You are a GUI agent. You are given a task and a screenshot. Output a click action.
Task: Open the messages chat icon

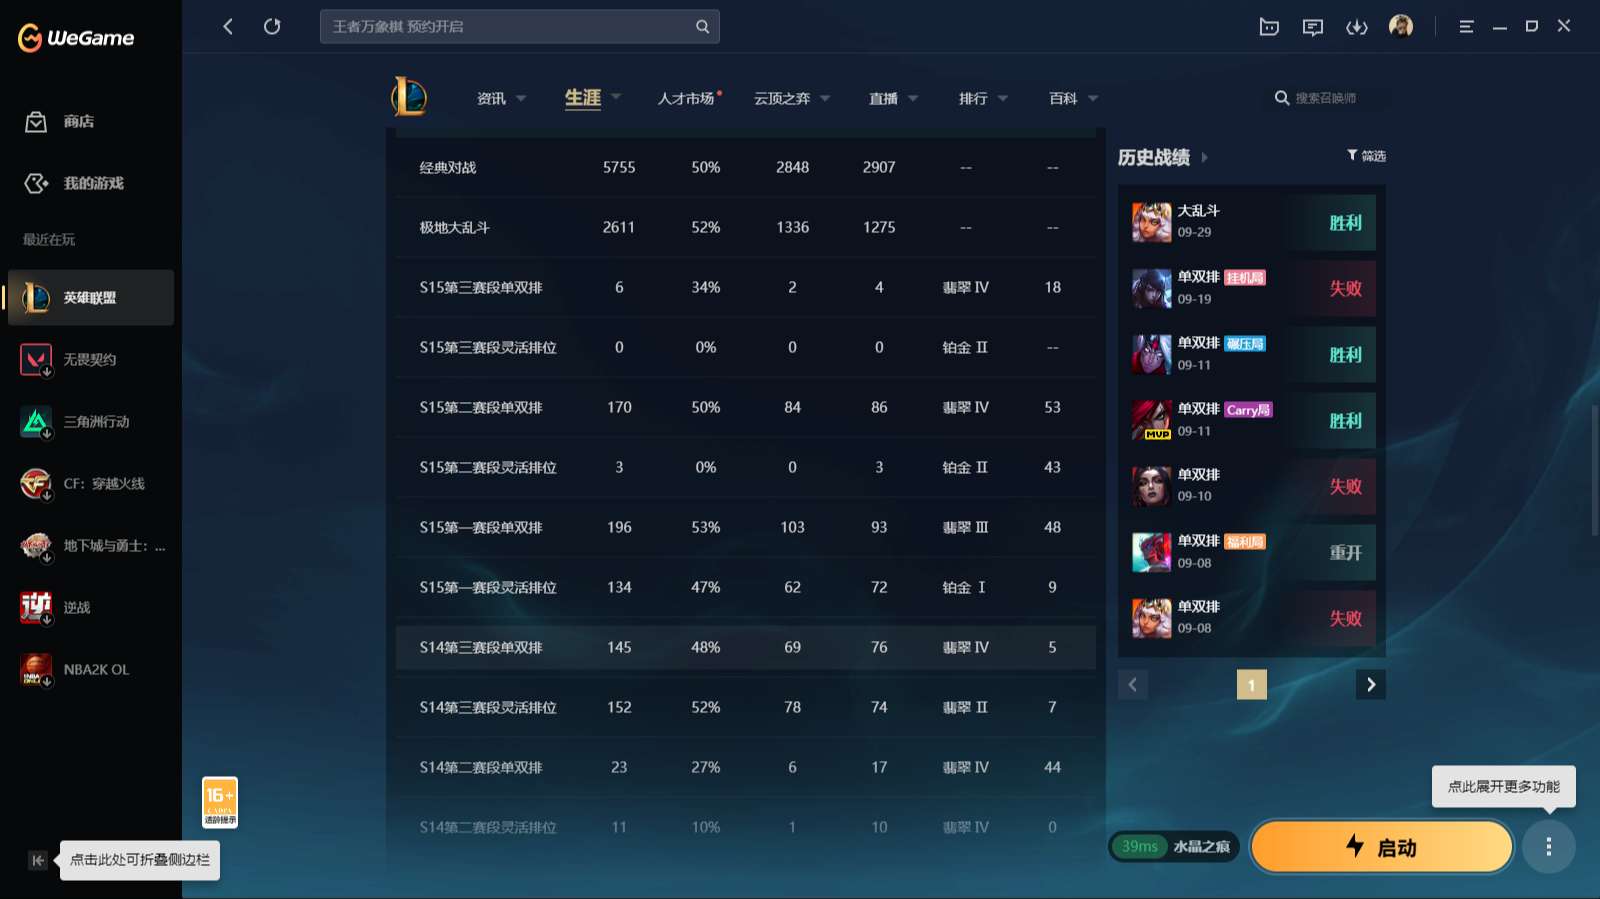(x=1312, y=27)
